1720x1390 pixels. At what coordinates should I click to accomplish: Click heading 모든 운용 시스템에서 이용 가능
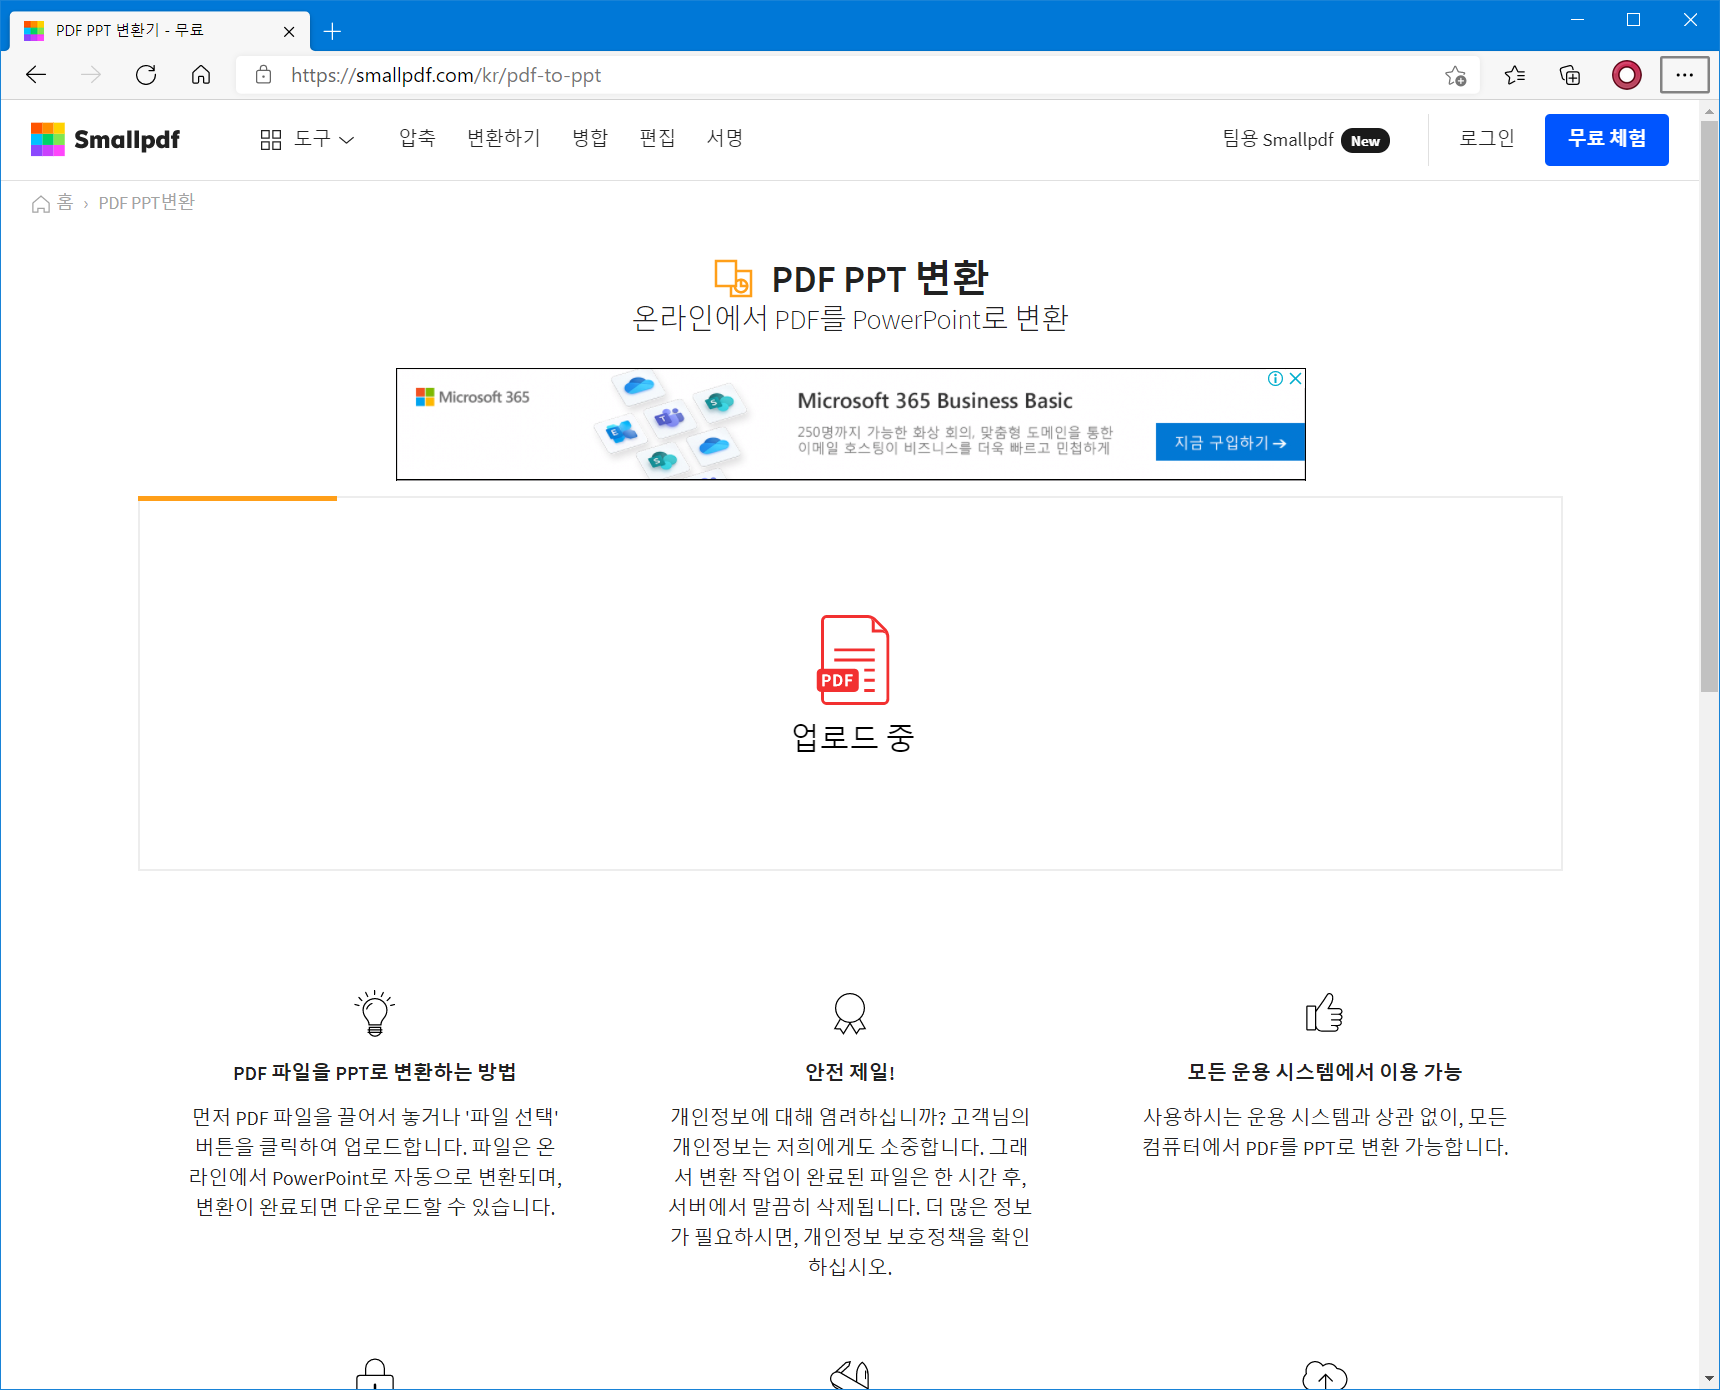point(1325,1072)
